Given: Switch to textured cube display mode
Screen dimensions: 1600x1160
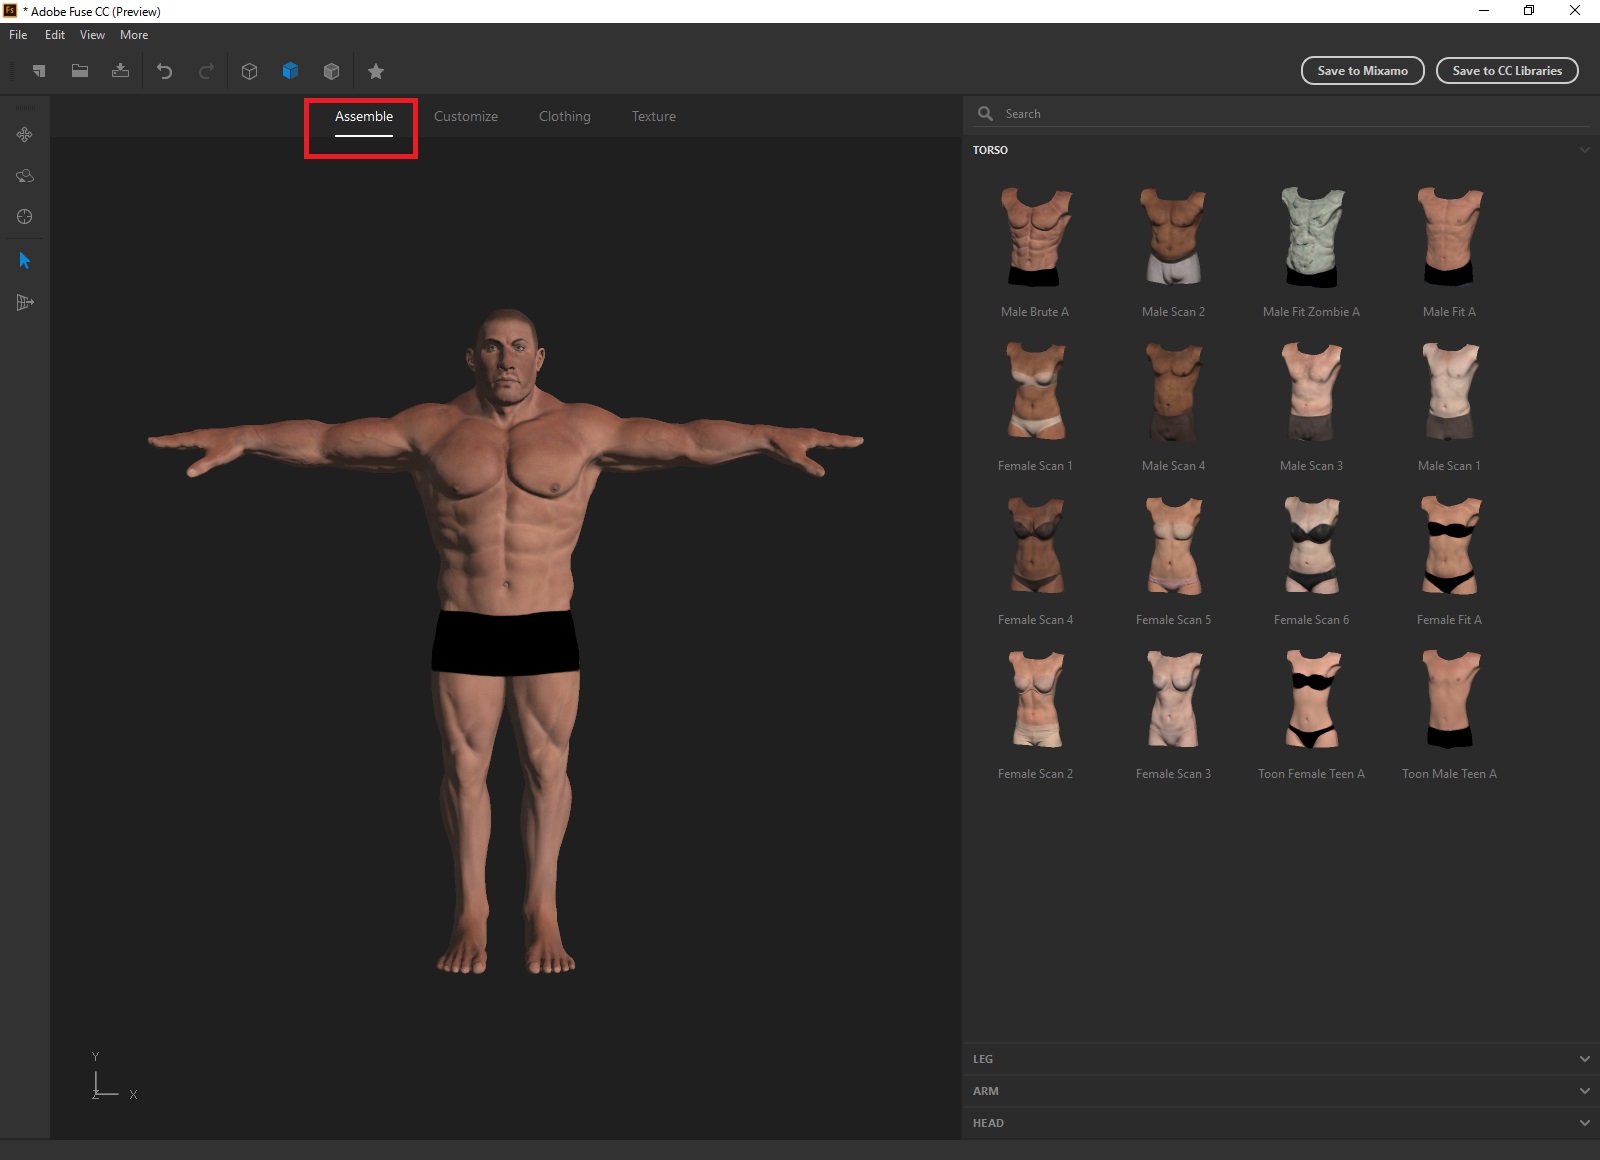Looking at the screenshot, I should coord(331,71).
